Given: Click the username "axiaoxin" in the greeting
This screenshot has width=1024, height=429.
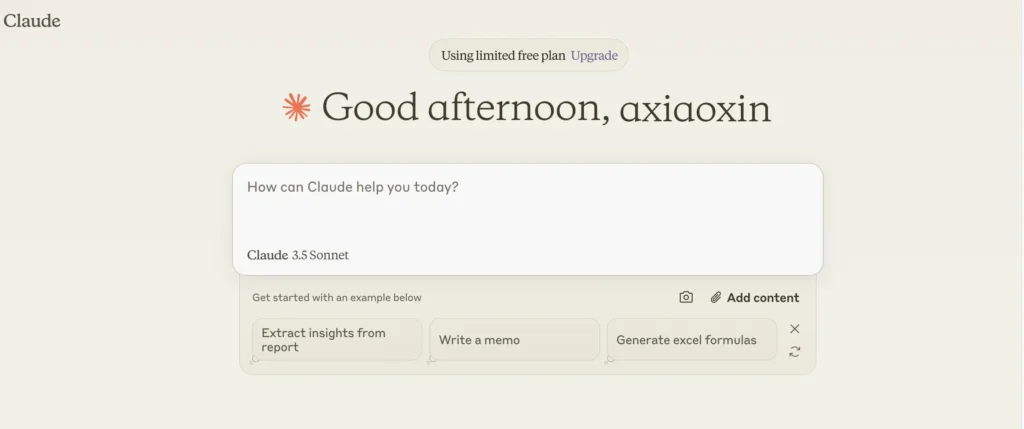Looking at the screenshot, I should [x=695, y=109].
